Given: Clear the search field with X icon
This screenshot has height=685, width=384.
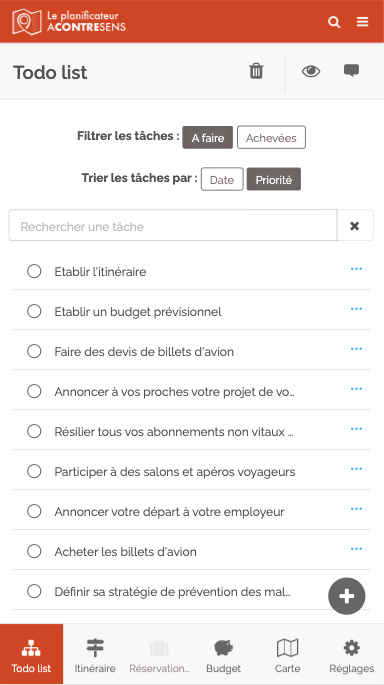Looking at the screenshot, I should point(355,225).
